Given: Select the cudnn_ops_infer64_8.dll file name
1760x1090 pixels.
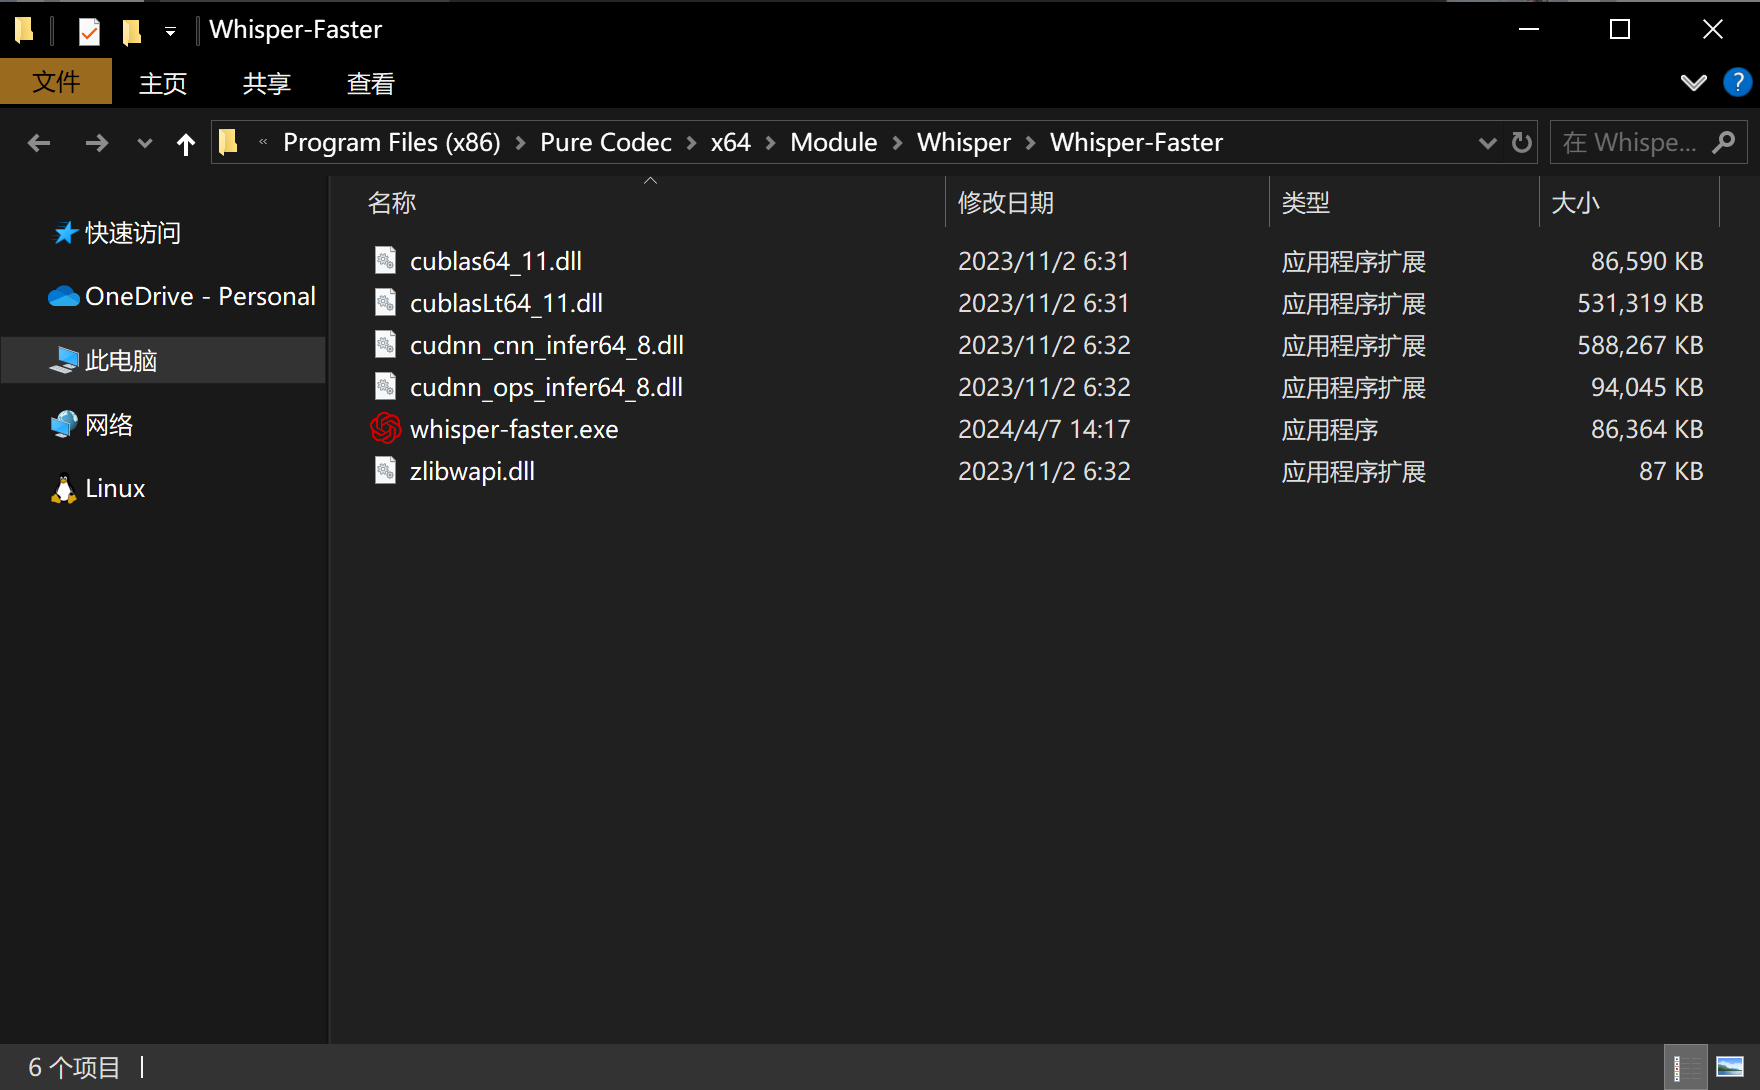Looking at the screenshot, I should pos(546,387).
